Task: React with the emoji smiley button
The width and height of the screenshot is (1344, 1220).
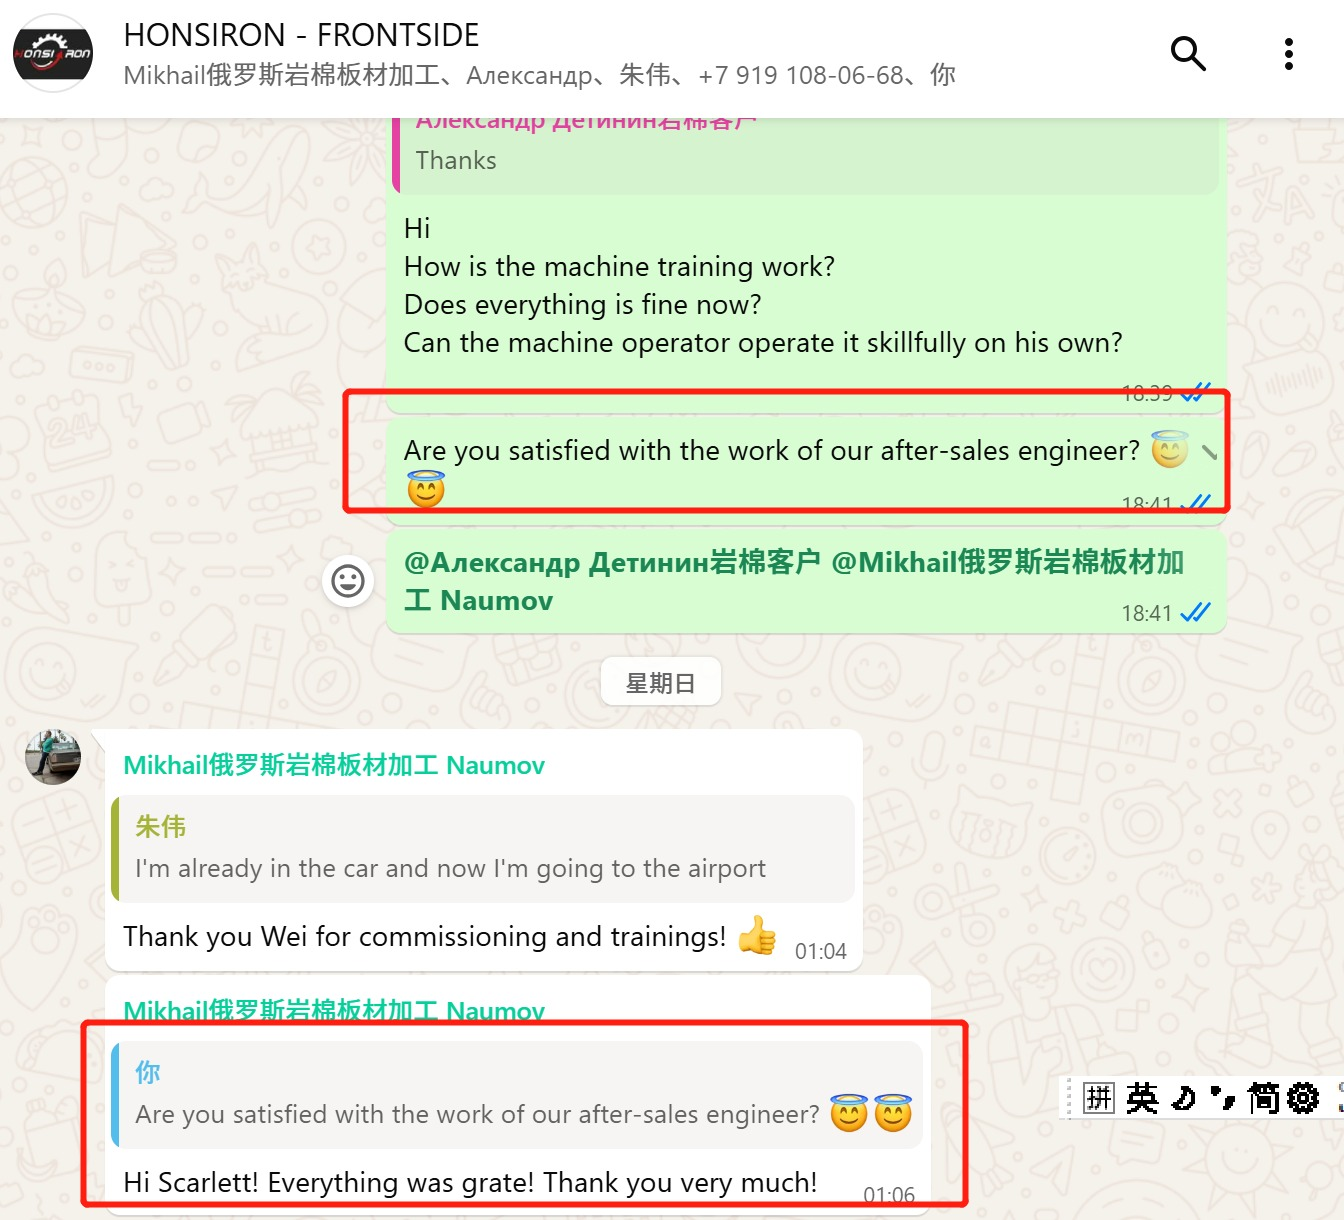Action: pyautogui.click(x=348, y=581)
